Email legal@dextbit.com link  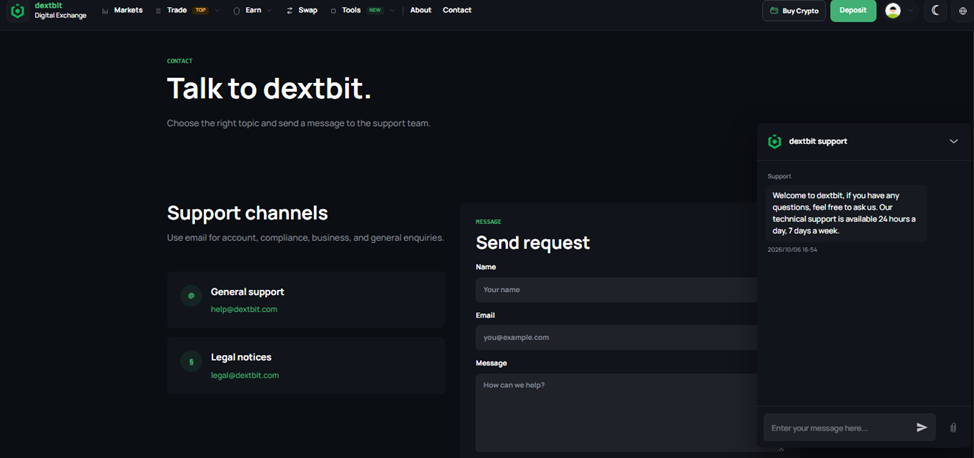[x=245, y=375]
